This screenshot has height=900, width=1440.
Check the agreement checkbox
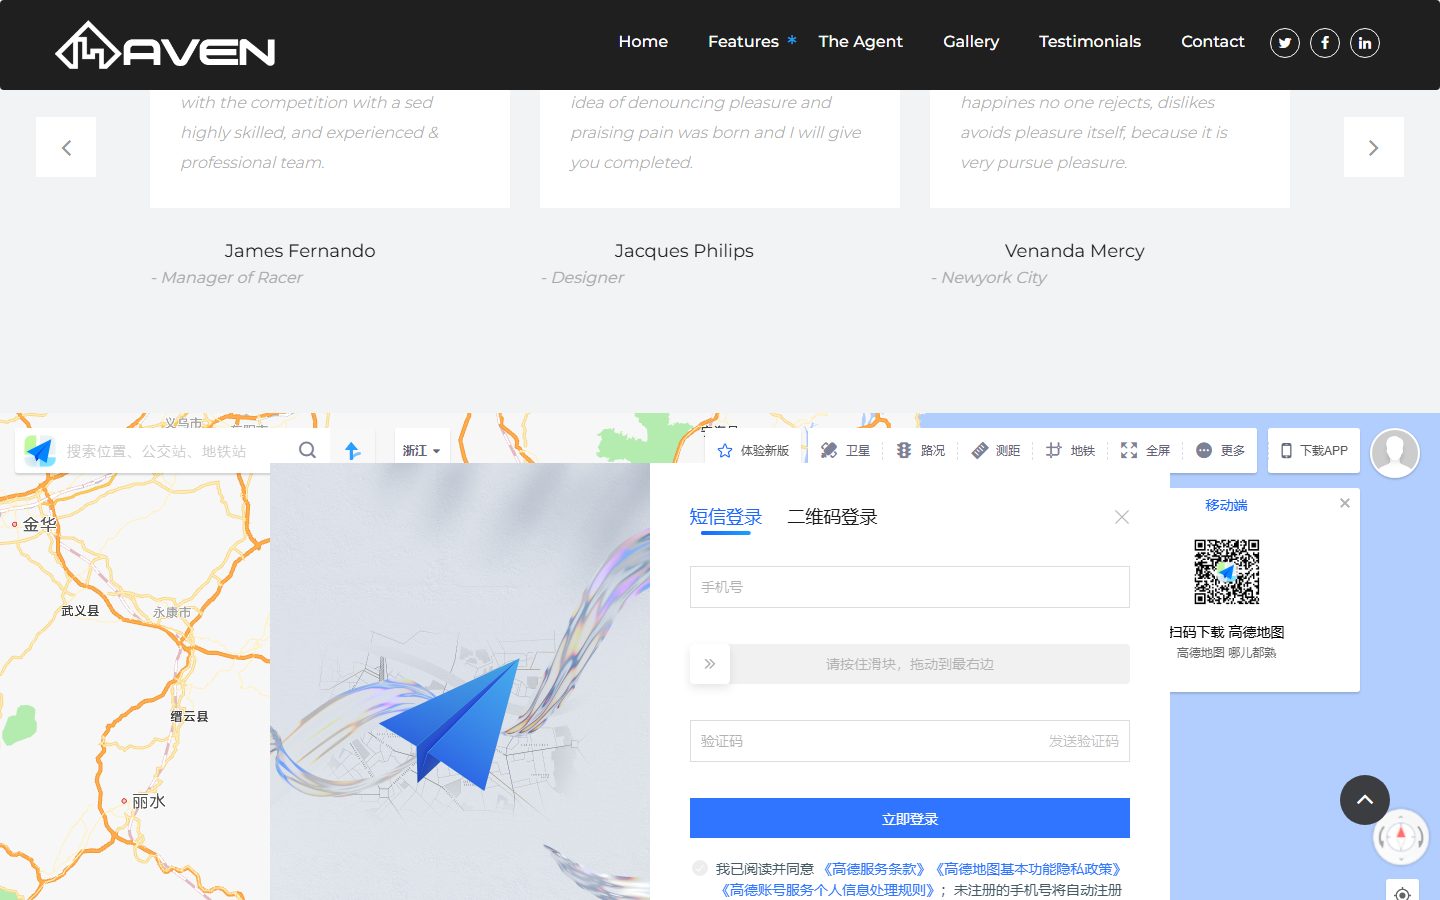tap(700, 868)
